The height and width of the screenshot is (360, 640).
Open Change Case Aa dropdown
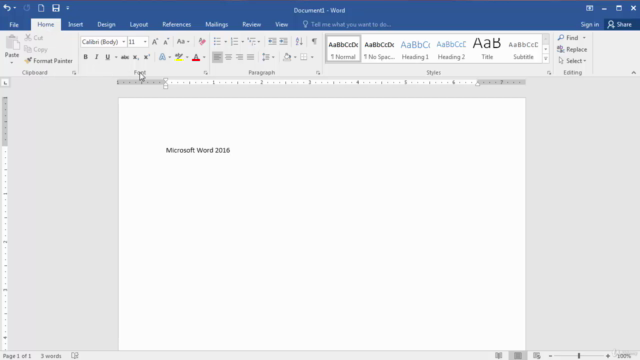pos(183,42)
